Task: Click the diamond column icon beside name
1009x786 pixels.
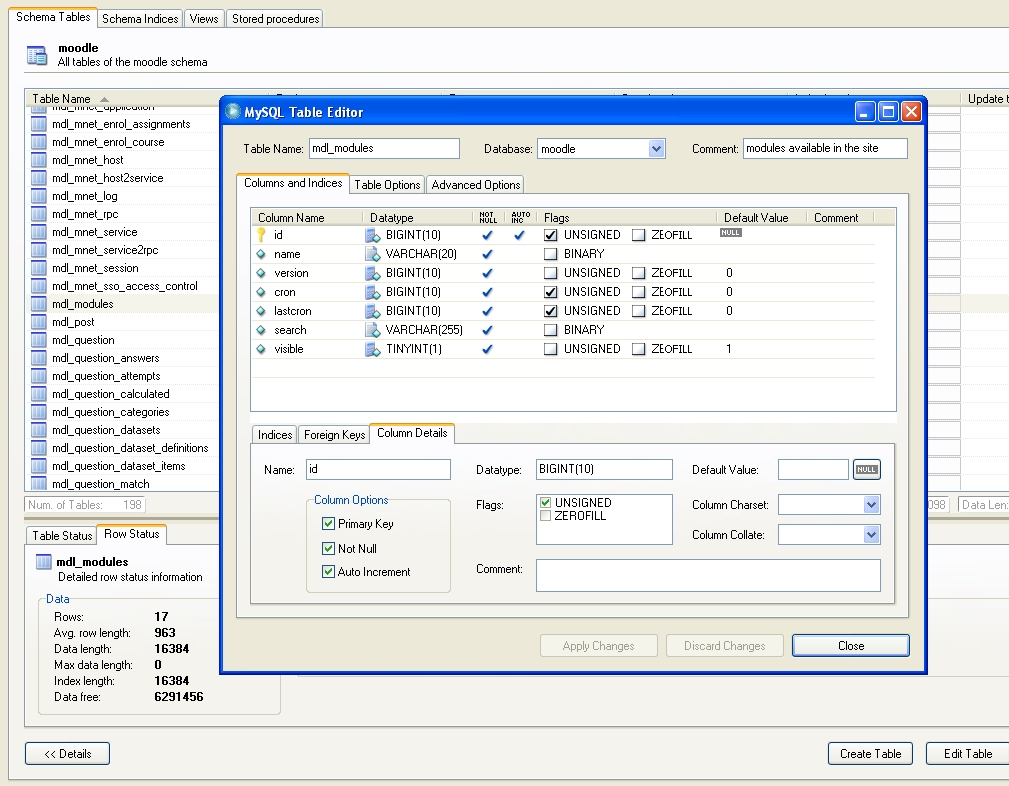Action: click(x=261, y=254)
